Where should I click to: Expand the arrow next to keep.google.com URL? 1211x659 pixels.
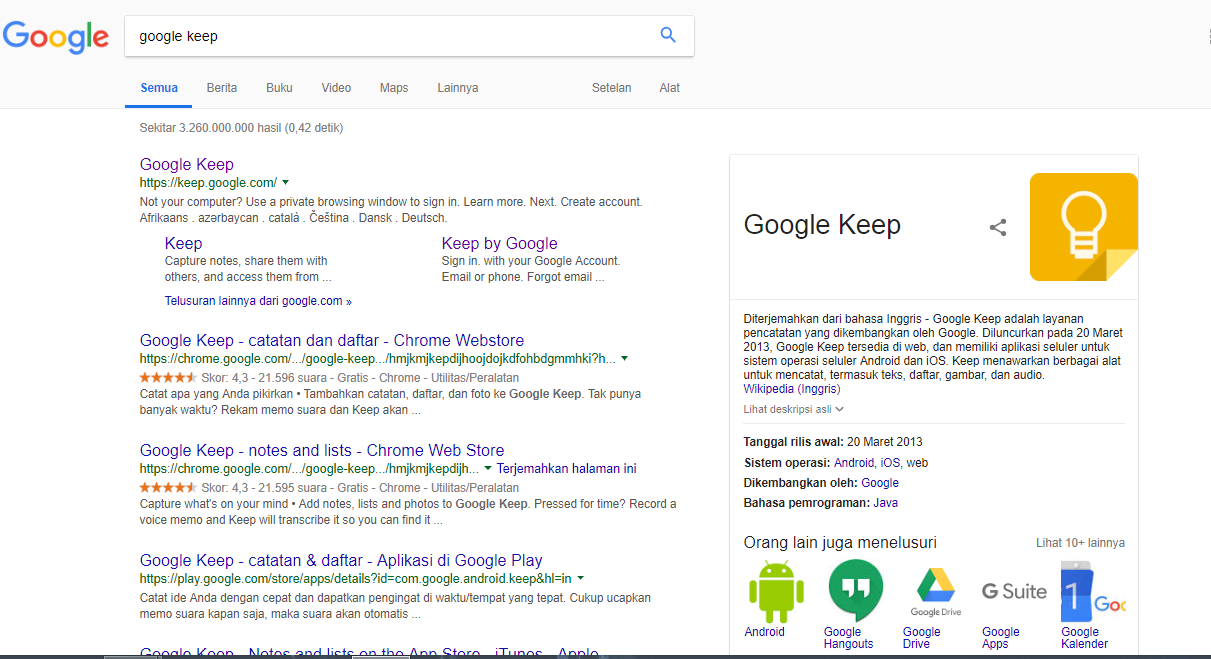[286, 182]
